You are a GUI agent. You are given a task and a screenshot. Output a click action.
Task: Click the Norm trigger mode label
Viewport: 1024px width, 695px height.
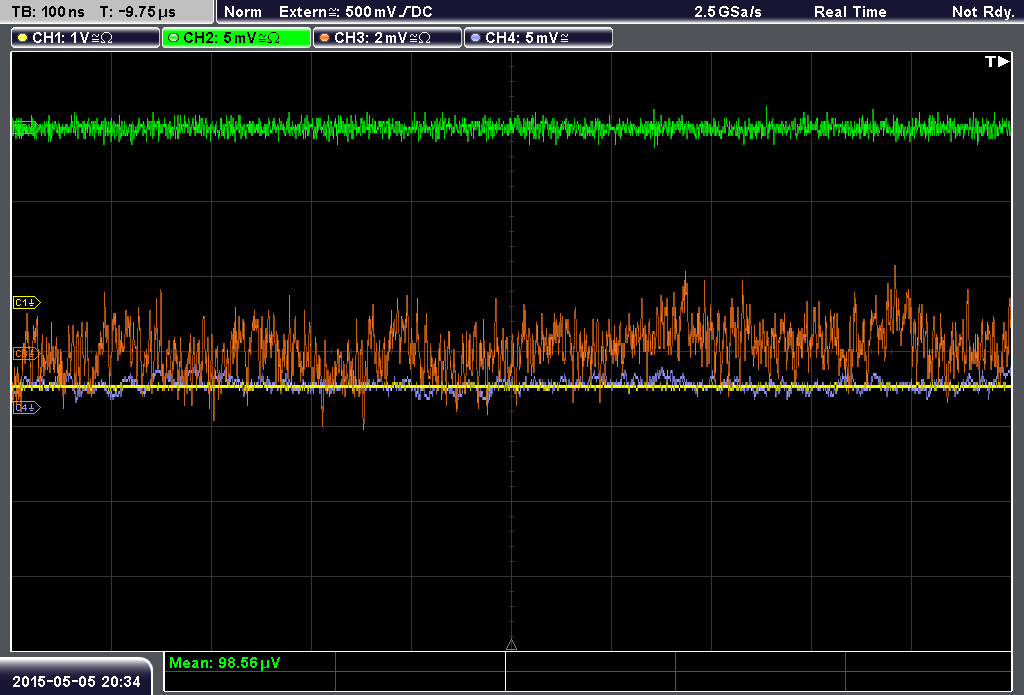point(243,12)
